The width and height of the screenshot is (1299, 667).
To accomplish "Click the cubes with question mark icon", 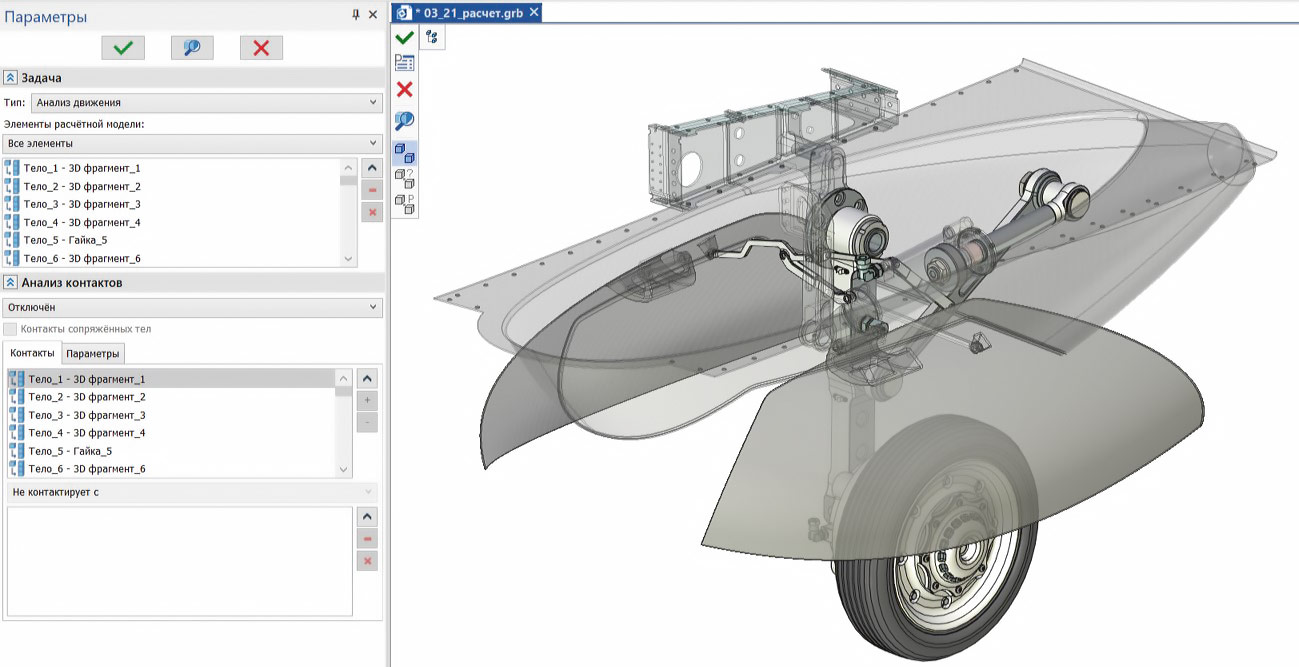I will (405, 179).
